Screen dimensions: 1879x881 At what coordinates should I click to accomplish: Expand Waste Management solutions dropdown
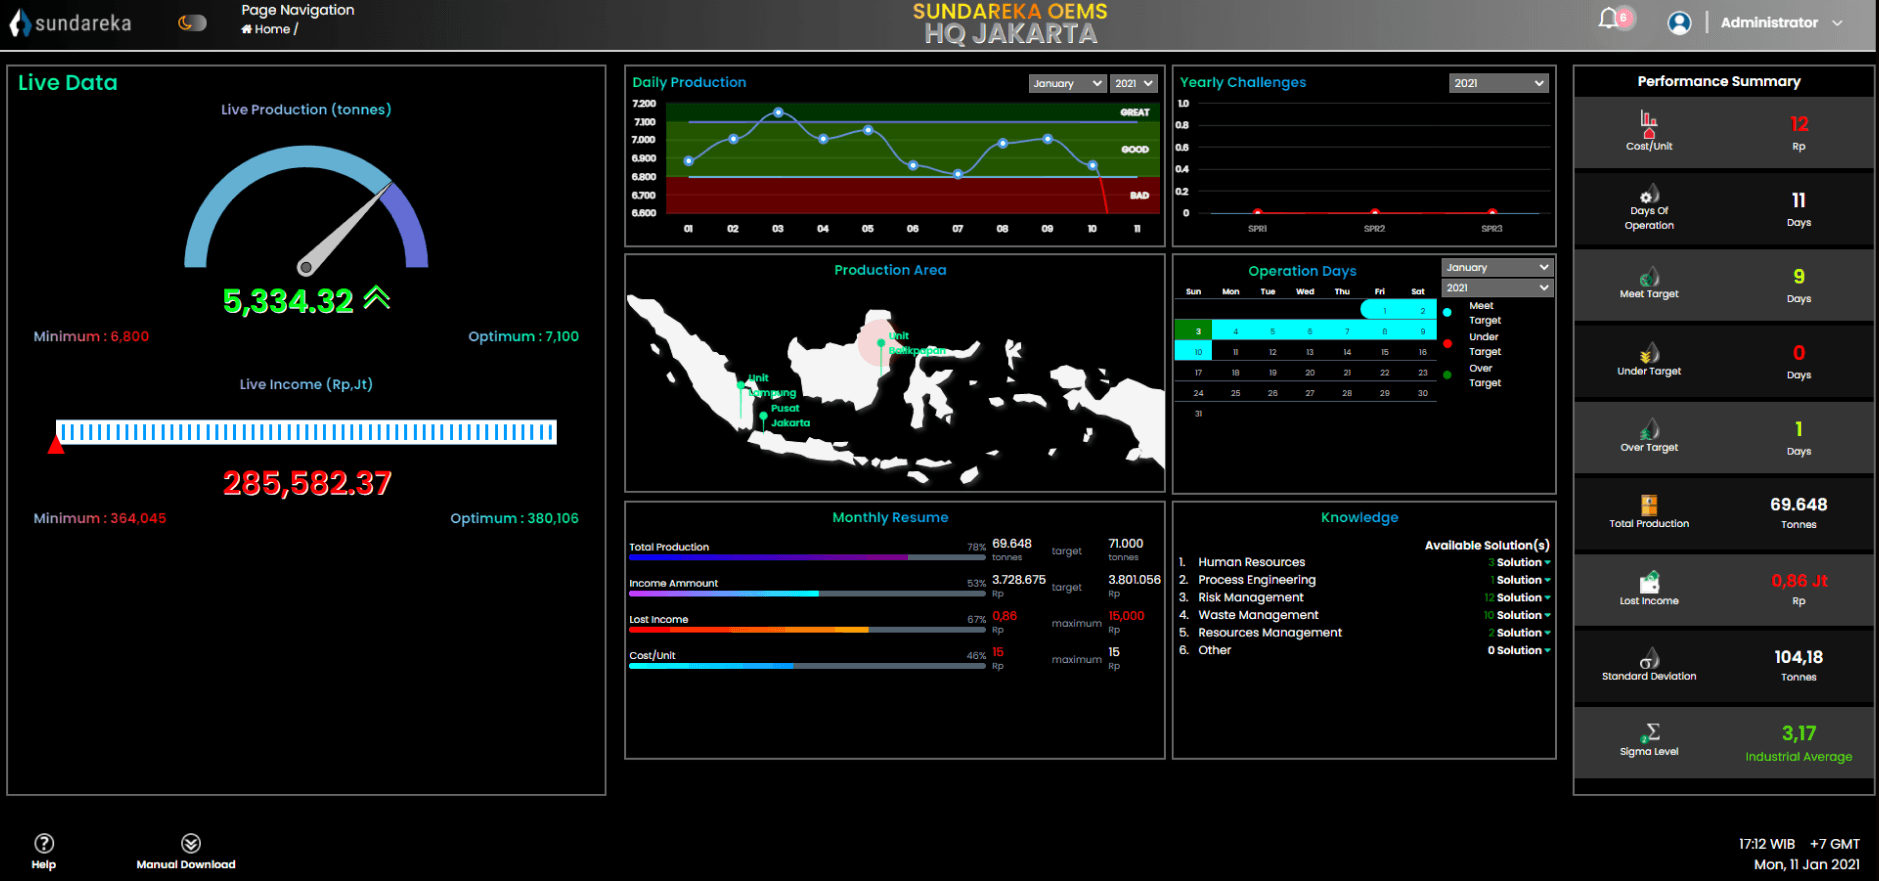coord(1518,615)
